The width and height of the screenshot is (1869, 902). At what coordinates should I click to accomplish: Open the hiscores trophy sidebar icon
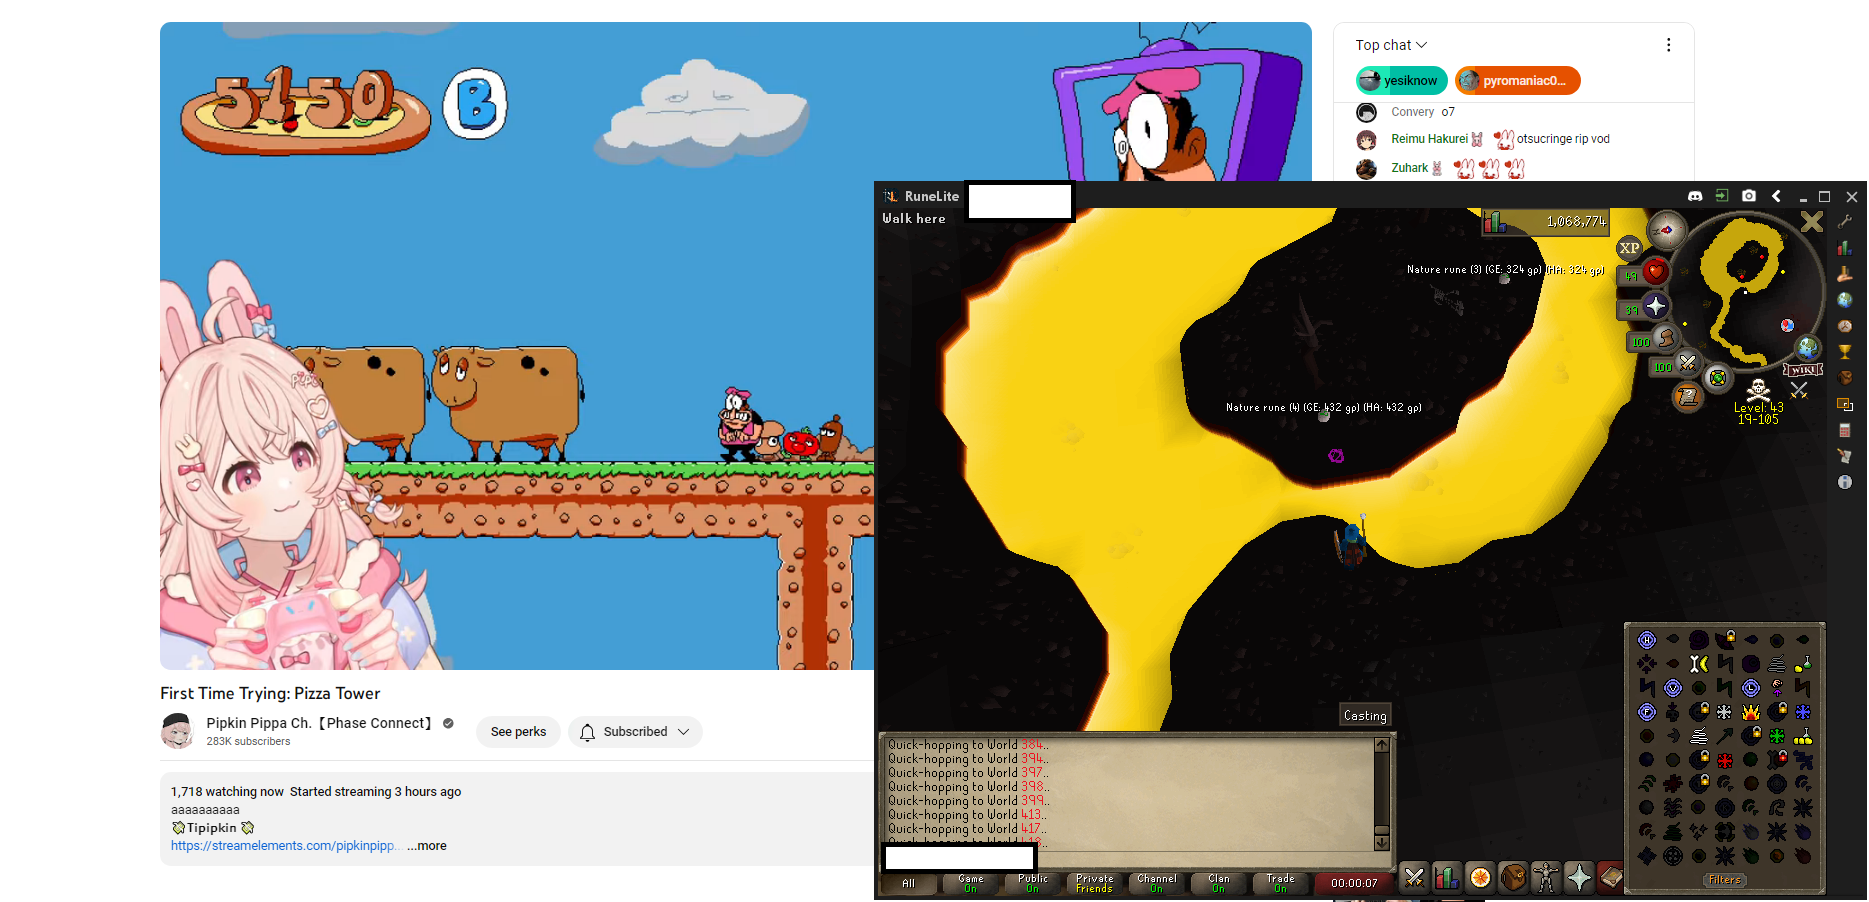1845,352
